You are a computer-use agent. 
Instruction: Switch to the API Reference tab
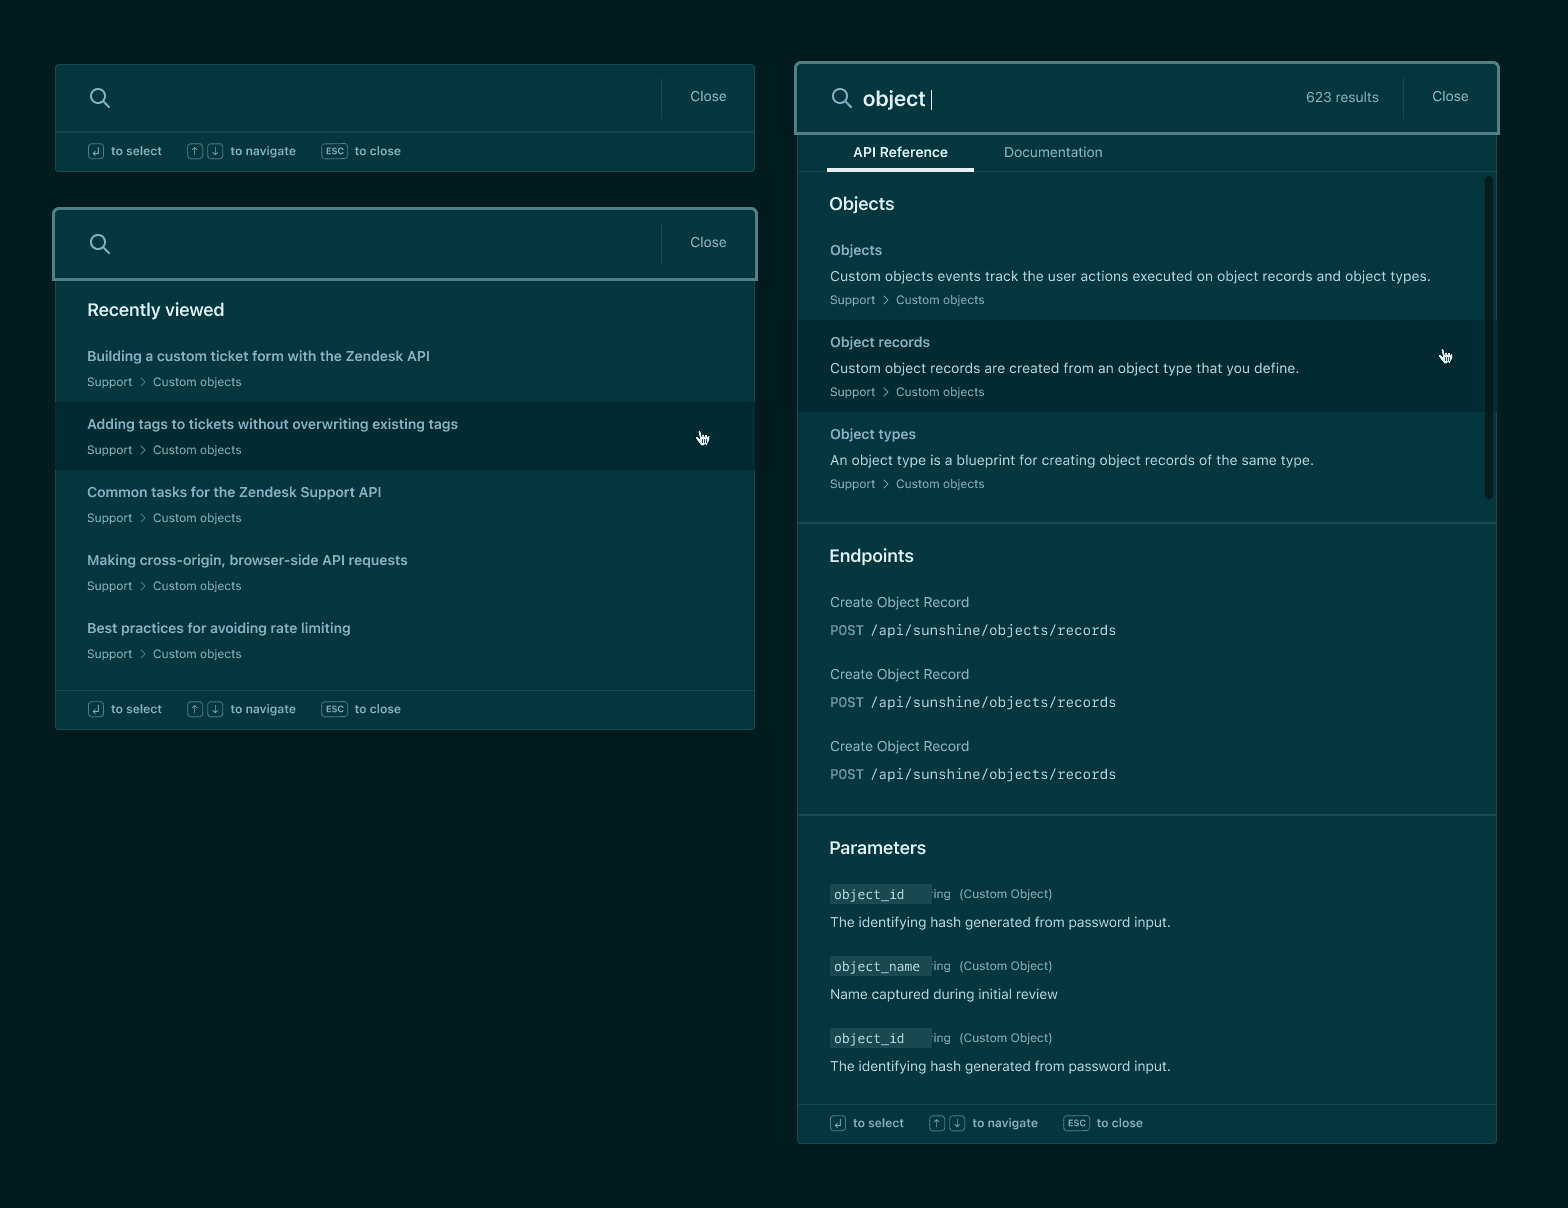pyautogui.click(x=900, y=152)
